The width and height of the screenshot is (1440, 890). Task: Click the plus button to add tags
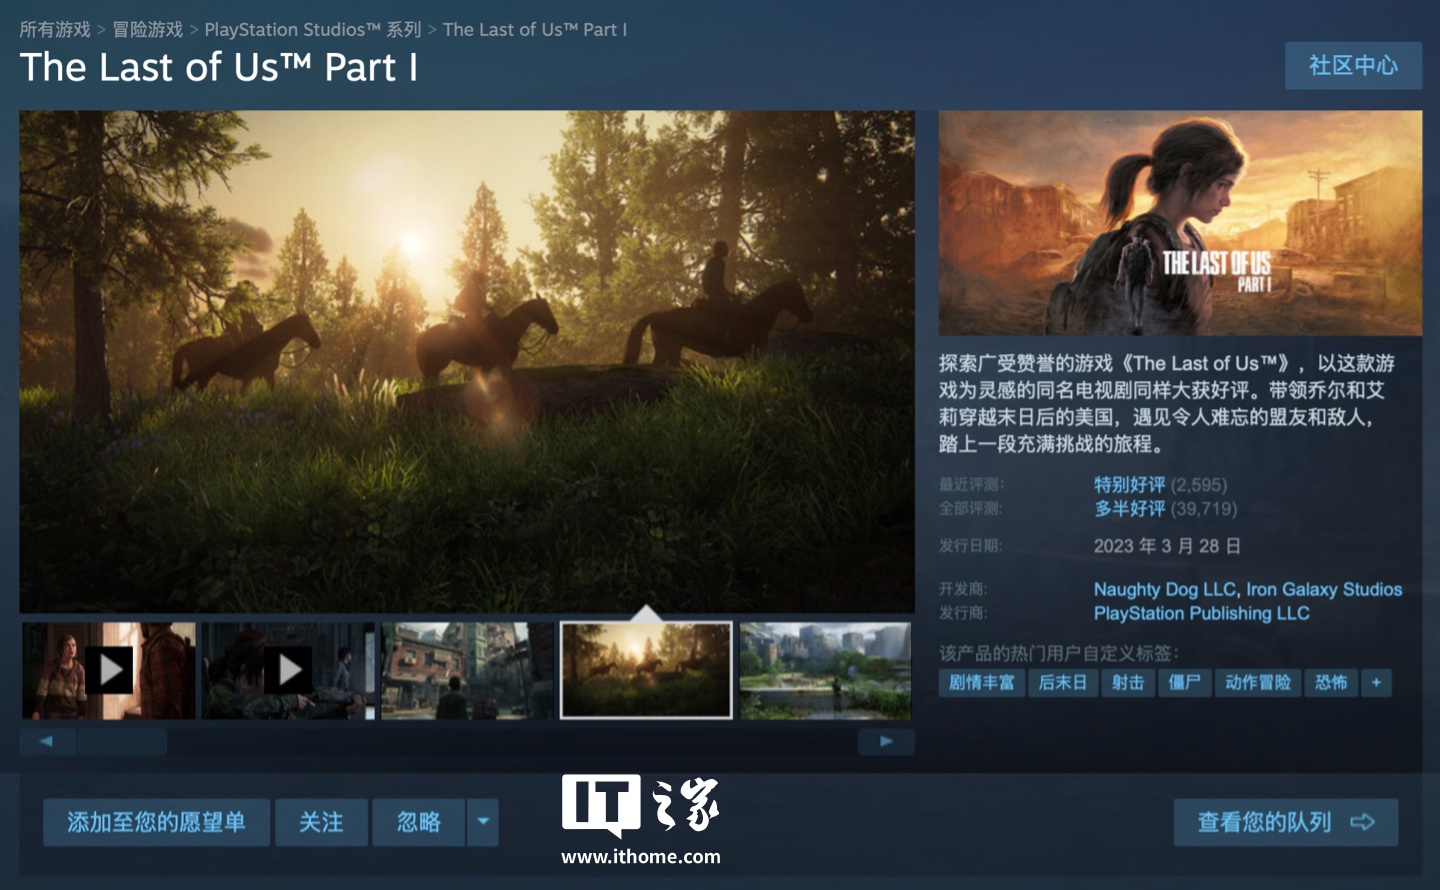point(1376,682)
